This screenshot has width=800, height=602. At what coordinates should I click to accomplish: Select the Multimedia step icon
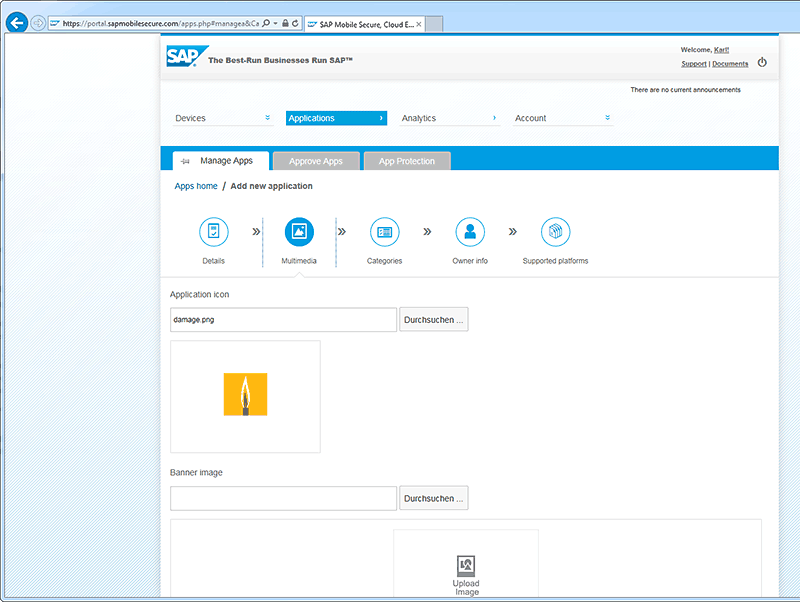[x=299, y=232]
